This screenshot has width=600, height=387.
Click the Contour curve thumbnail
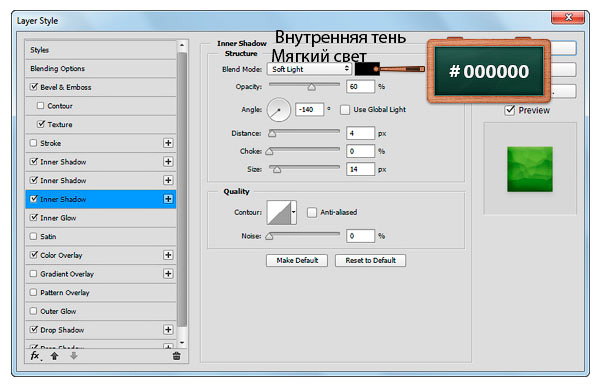pos(279,212)
